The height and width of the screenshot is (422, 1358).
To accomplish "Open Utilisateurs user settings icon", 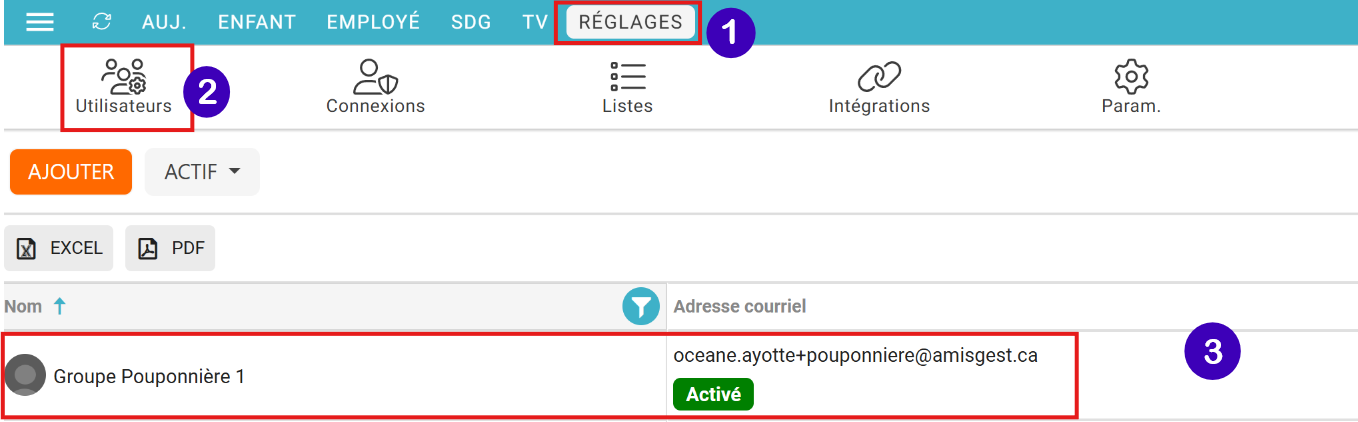I will 124,77.
